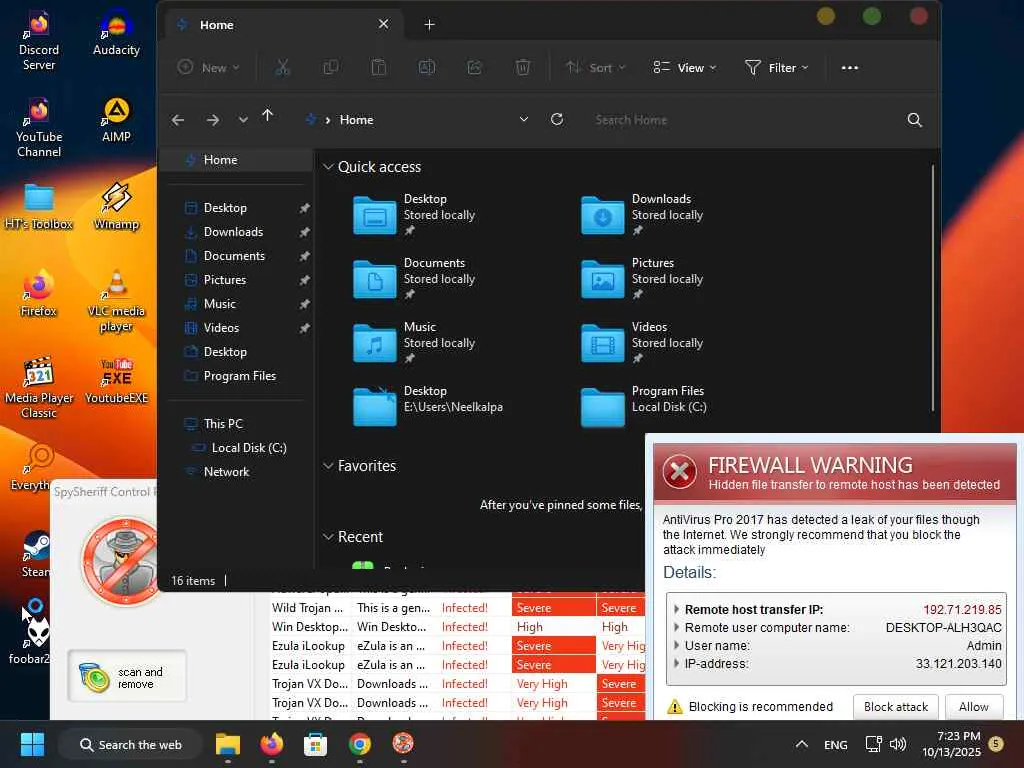Launch VLC media player desktop icon
1024x768 pixels.
[x=116, y=301]
